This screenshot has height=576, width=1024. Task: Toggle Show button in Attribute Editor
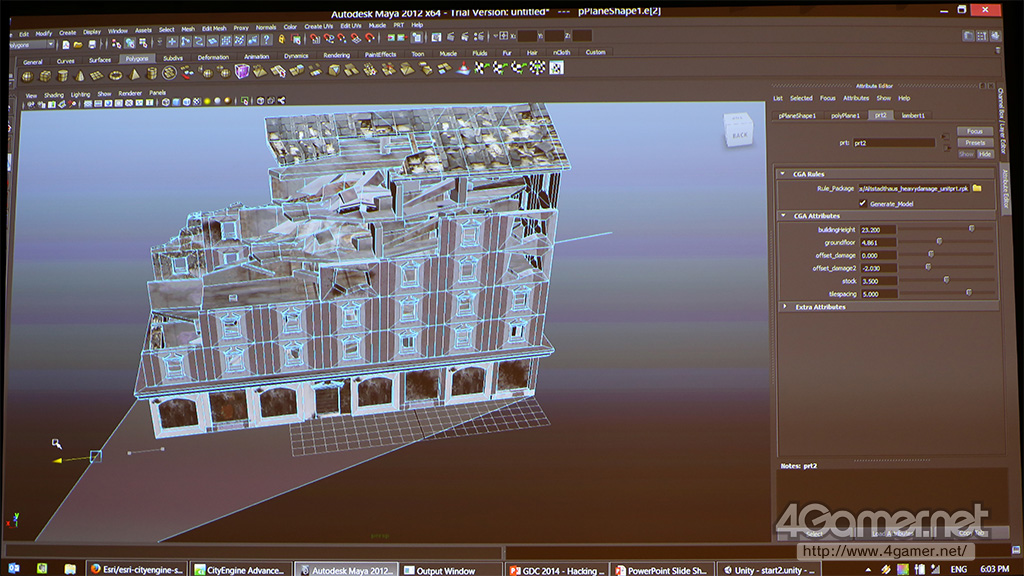pyautogui.click(x=966, y=154)
